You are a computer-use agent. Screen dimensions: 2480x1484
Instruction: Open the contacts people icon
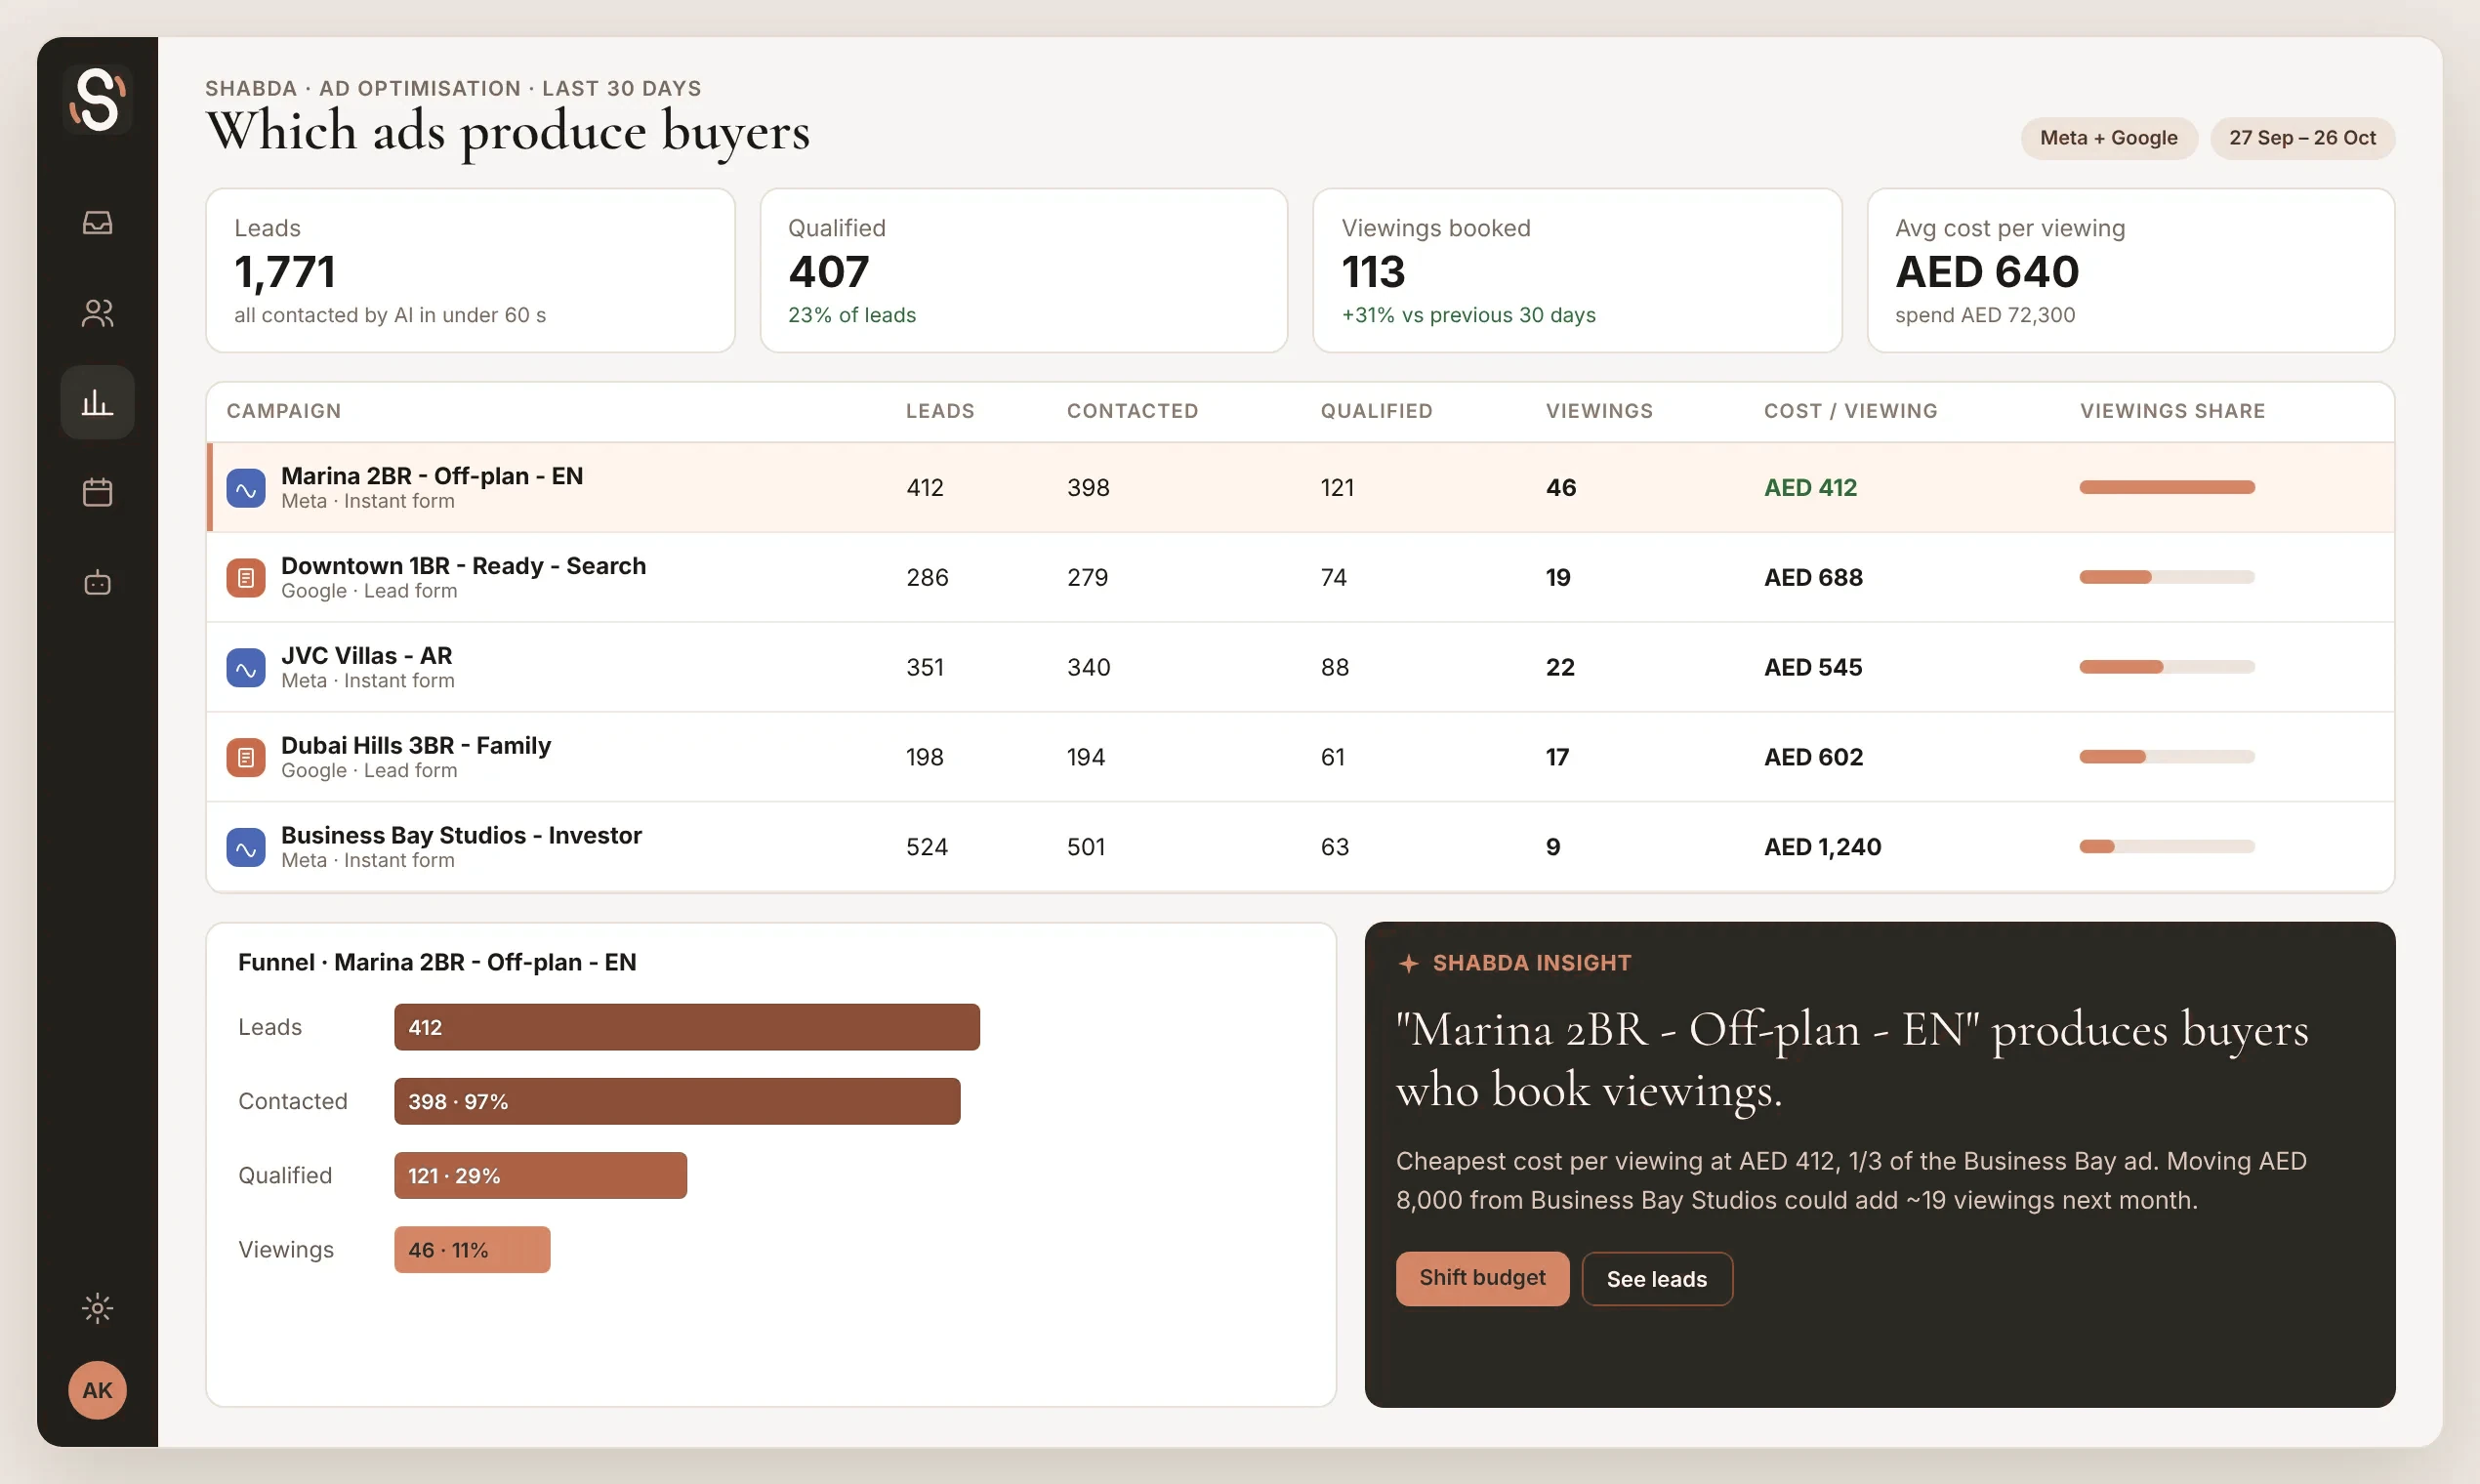tap(97, 313)
